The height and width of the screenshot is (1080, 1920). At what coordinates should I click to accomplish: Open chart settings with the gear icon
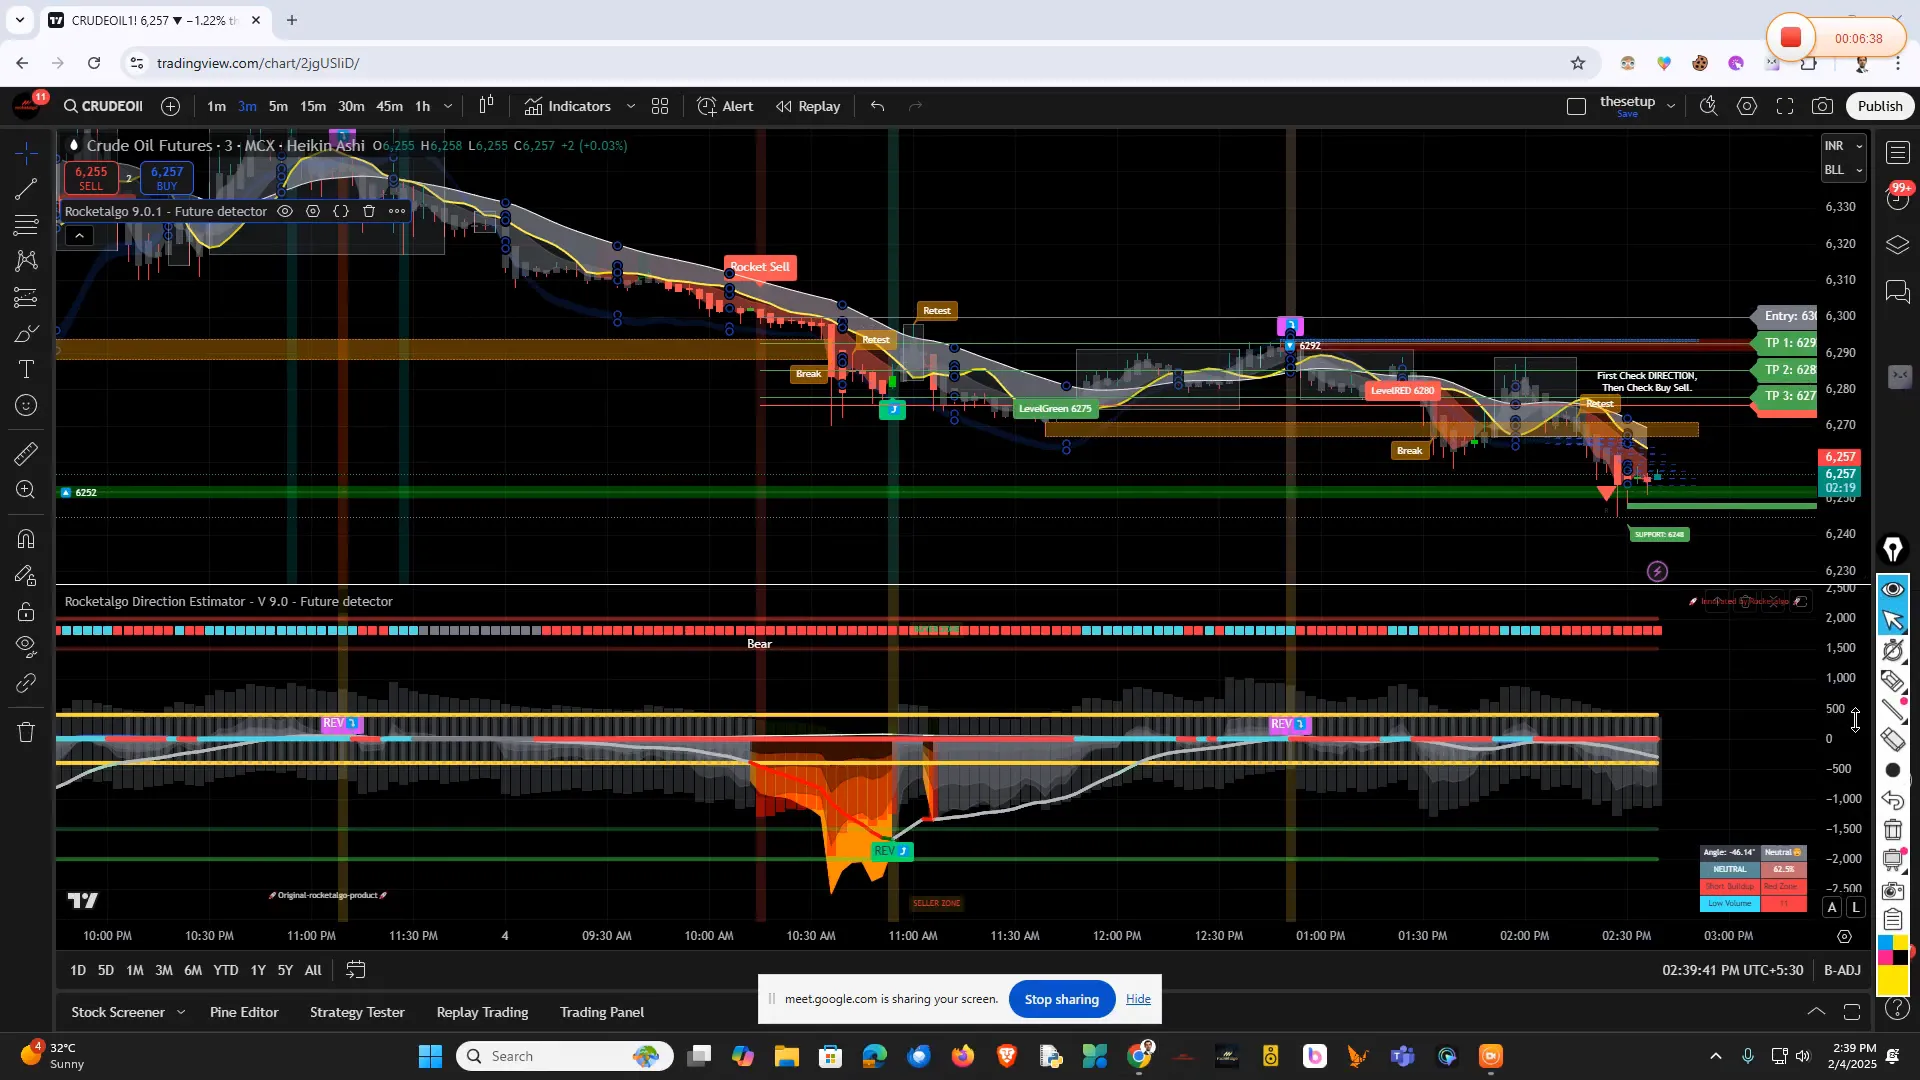(x=1748, y=105)
